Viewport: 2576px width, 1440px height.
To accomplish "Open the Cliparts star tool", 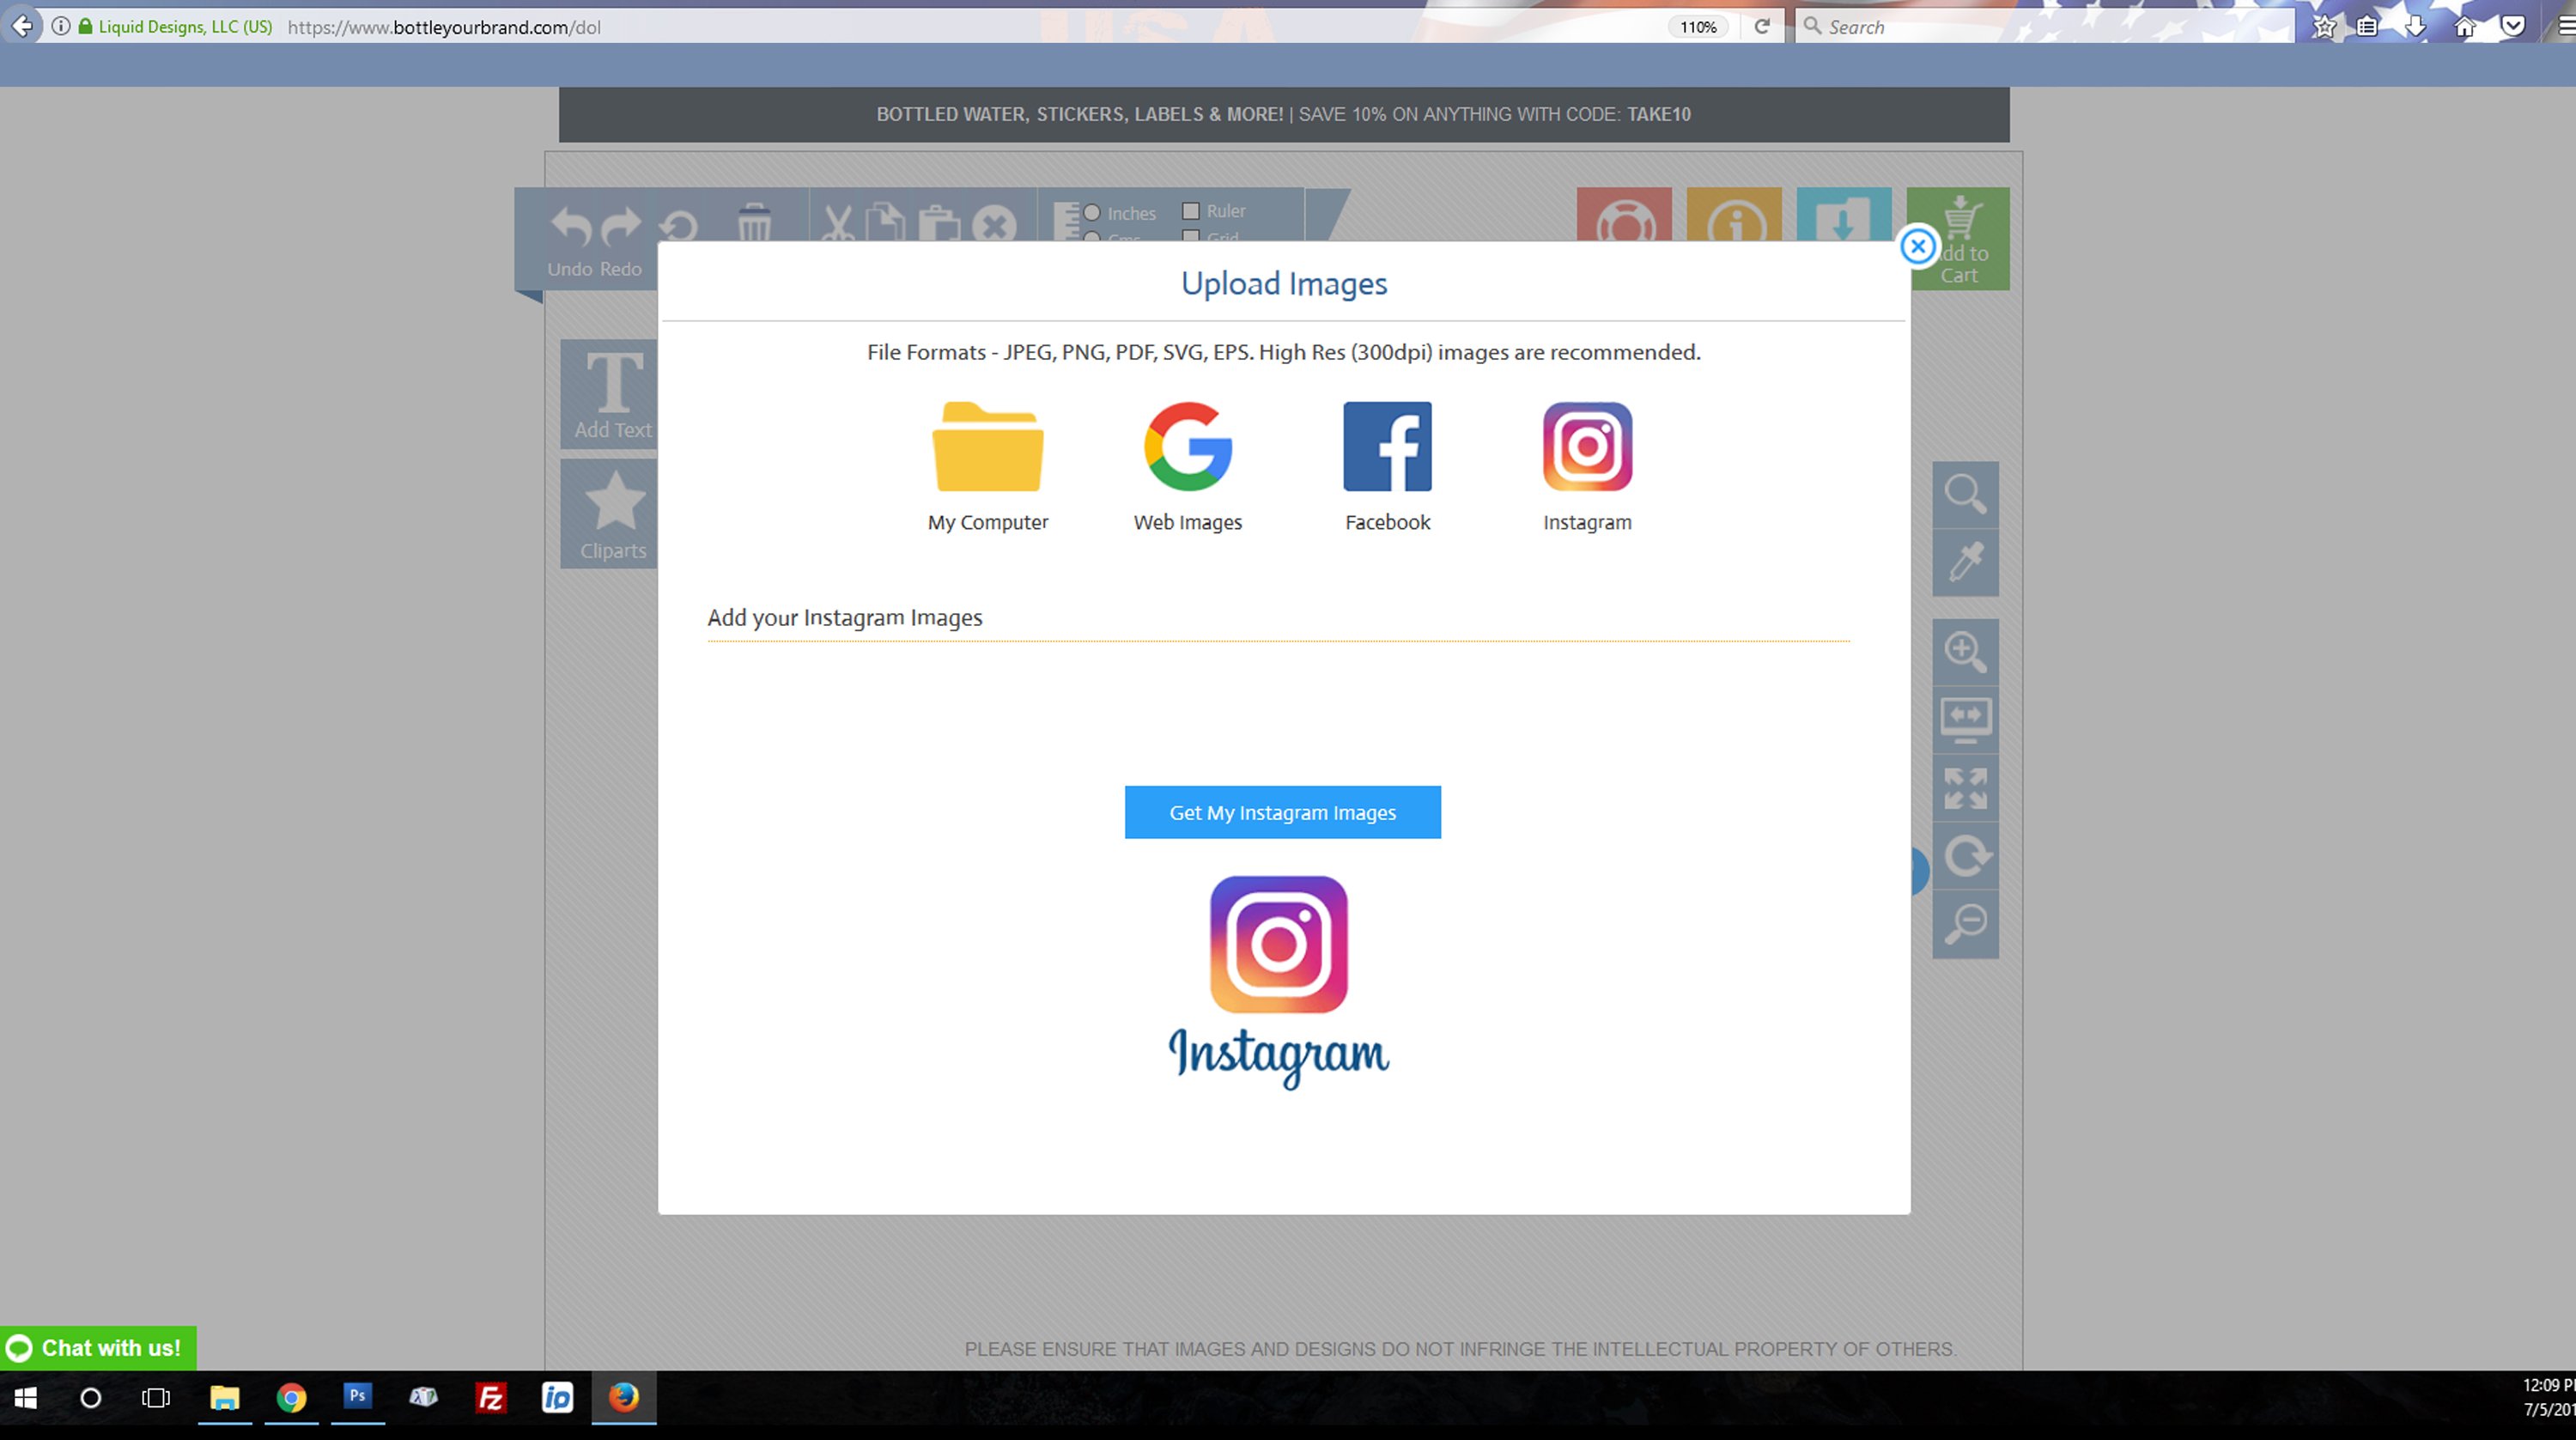I will 610,514.
